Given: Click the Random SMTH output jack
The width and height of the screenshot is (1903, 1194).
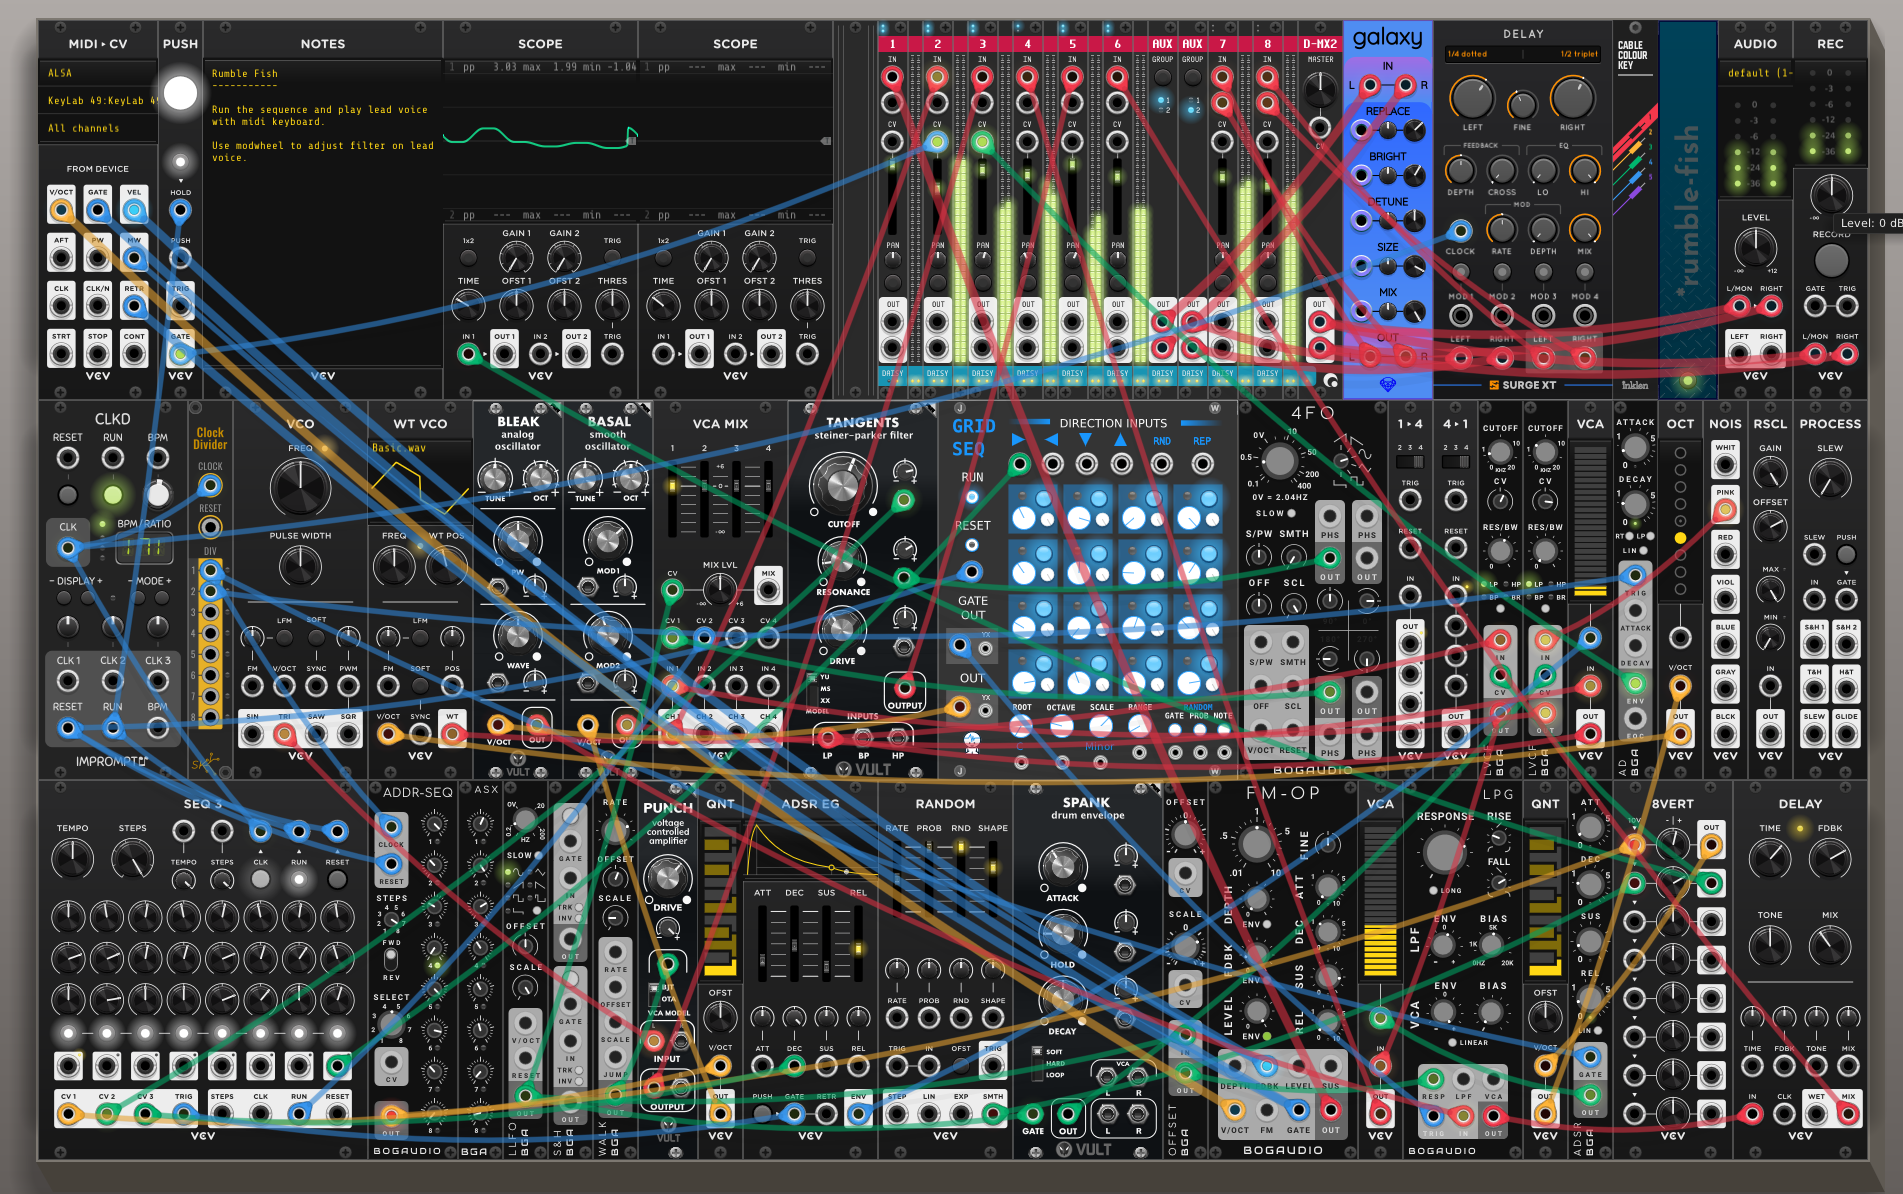Looking at the screenshot, I should coord(993,1113).
